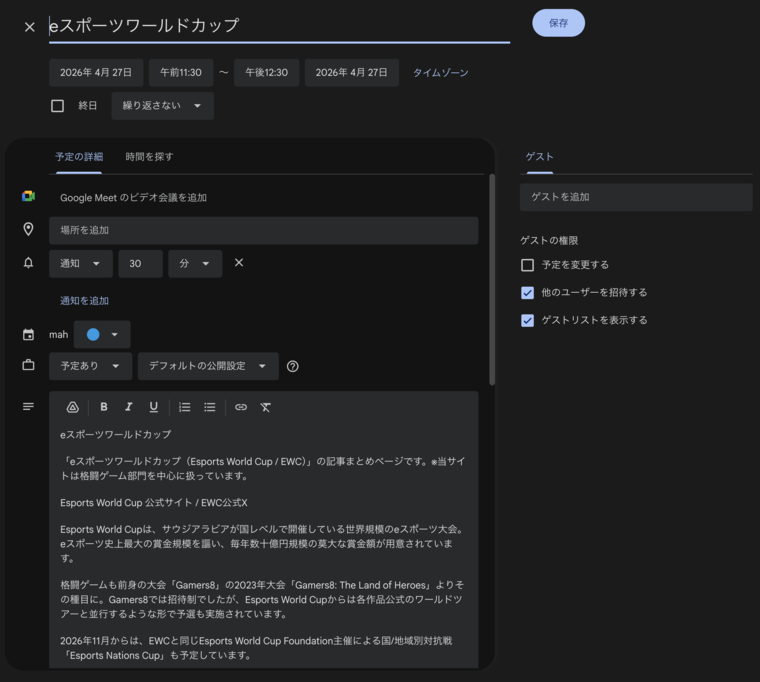Select the ゲスト tab
This screenshot has height=682, width=760.
click(539, 157)
